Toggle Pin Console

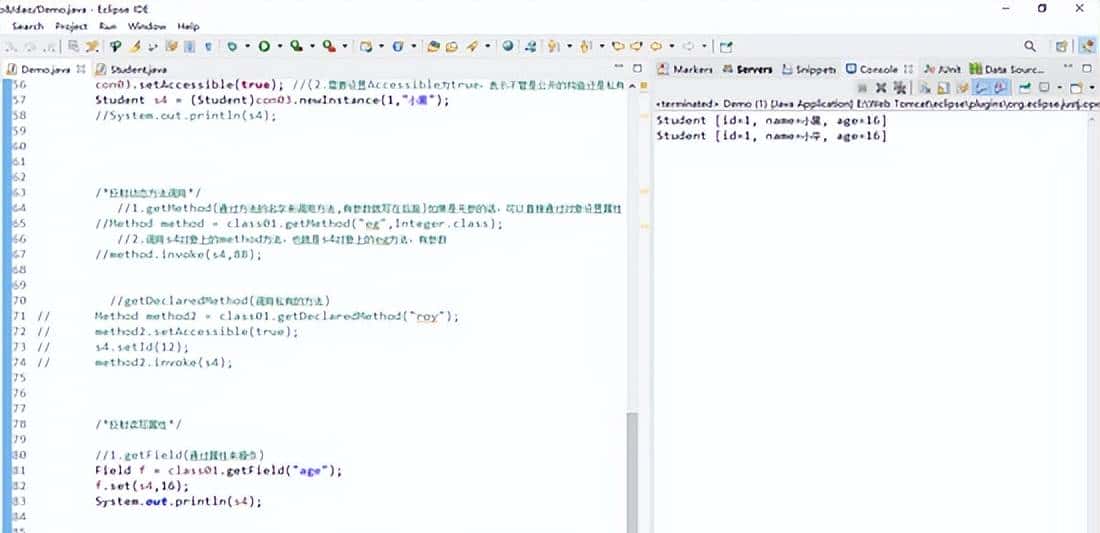click(x=1024, y=88)
